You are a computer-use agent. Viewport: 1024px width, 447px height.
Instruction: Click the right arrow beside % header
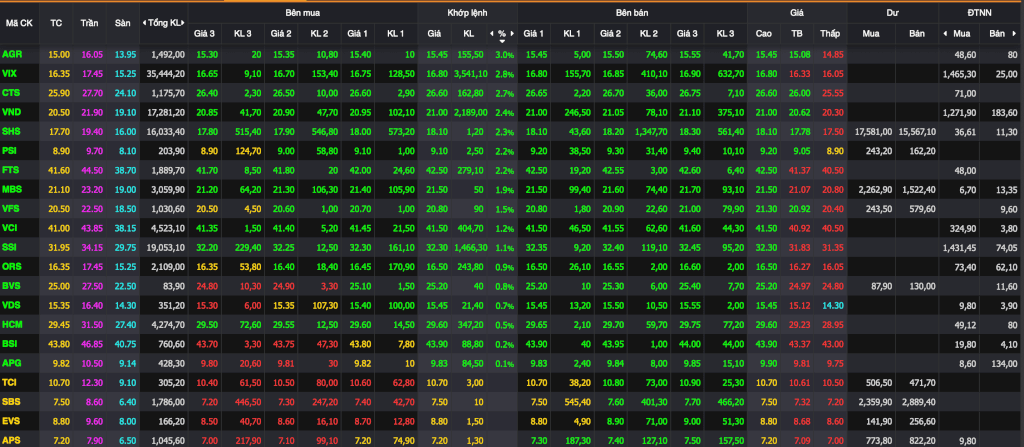(x=513, y=33)
